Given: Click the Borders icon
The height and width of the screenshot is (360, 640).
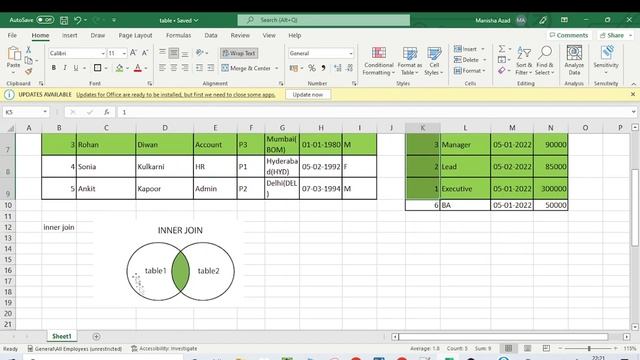Looking at the screenshot, I should coord(97,68).
